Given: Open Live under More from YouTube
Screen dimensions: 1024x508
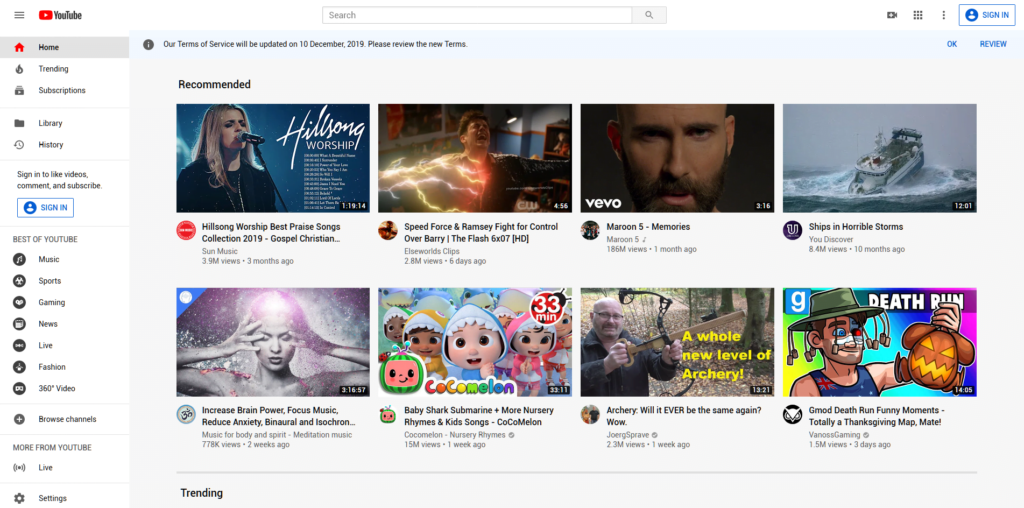Looking at the screenshot, I should 64,468.
